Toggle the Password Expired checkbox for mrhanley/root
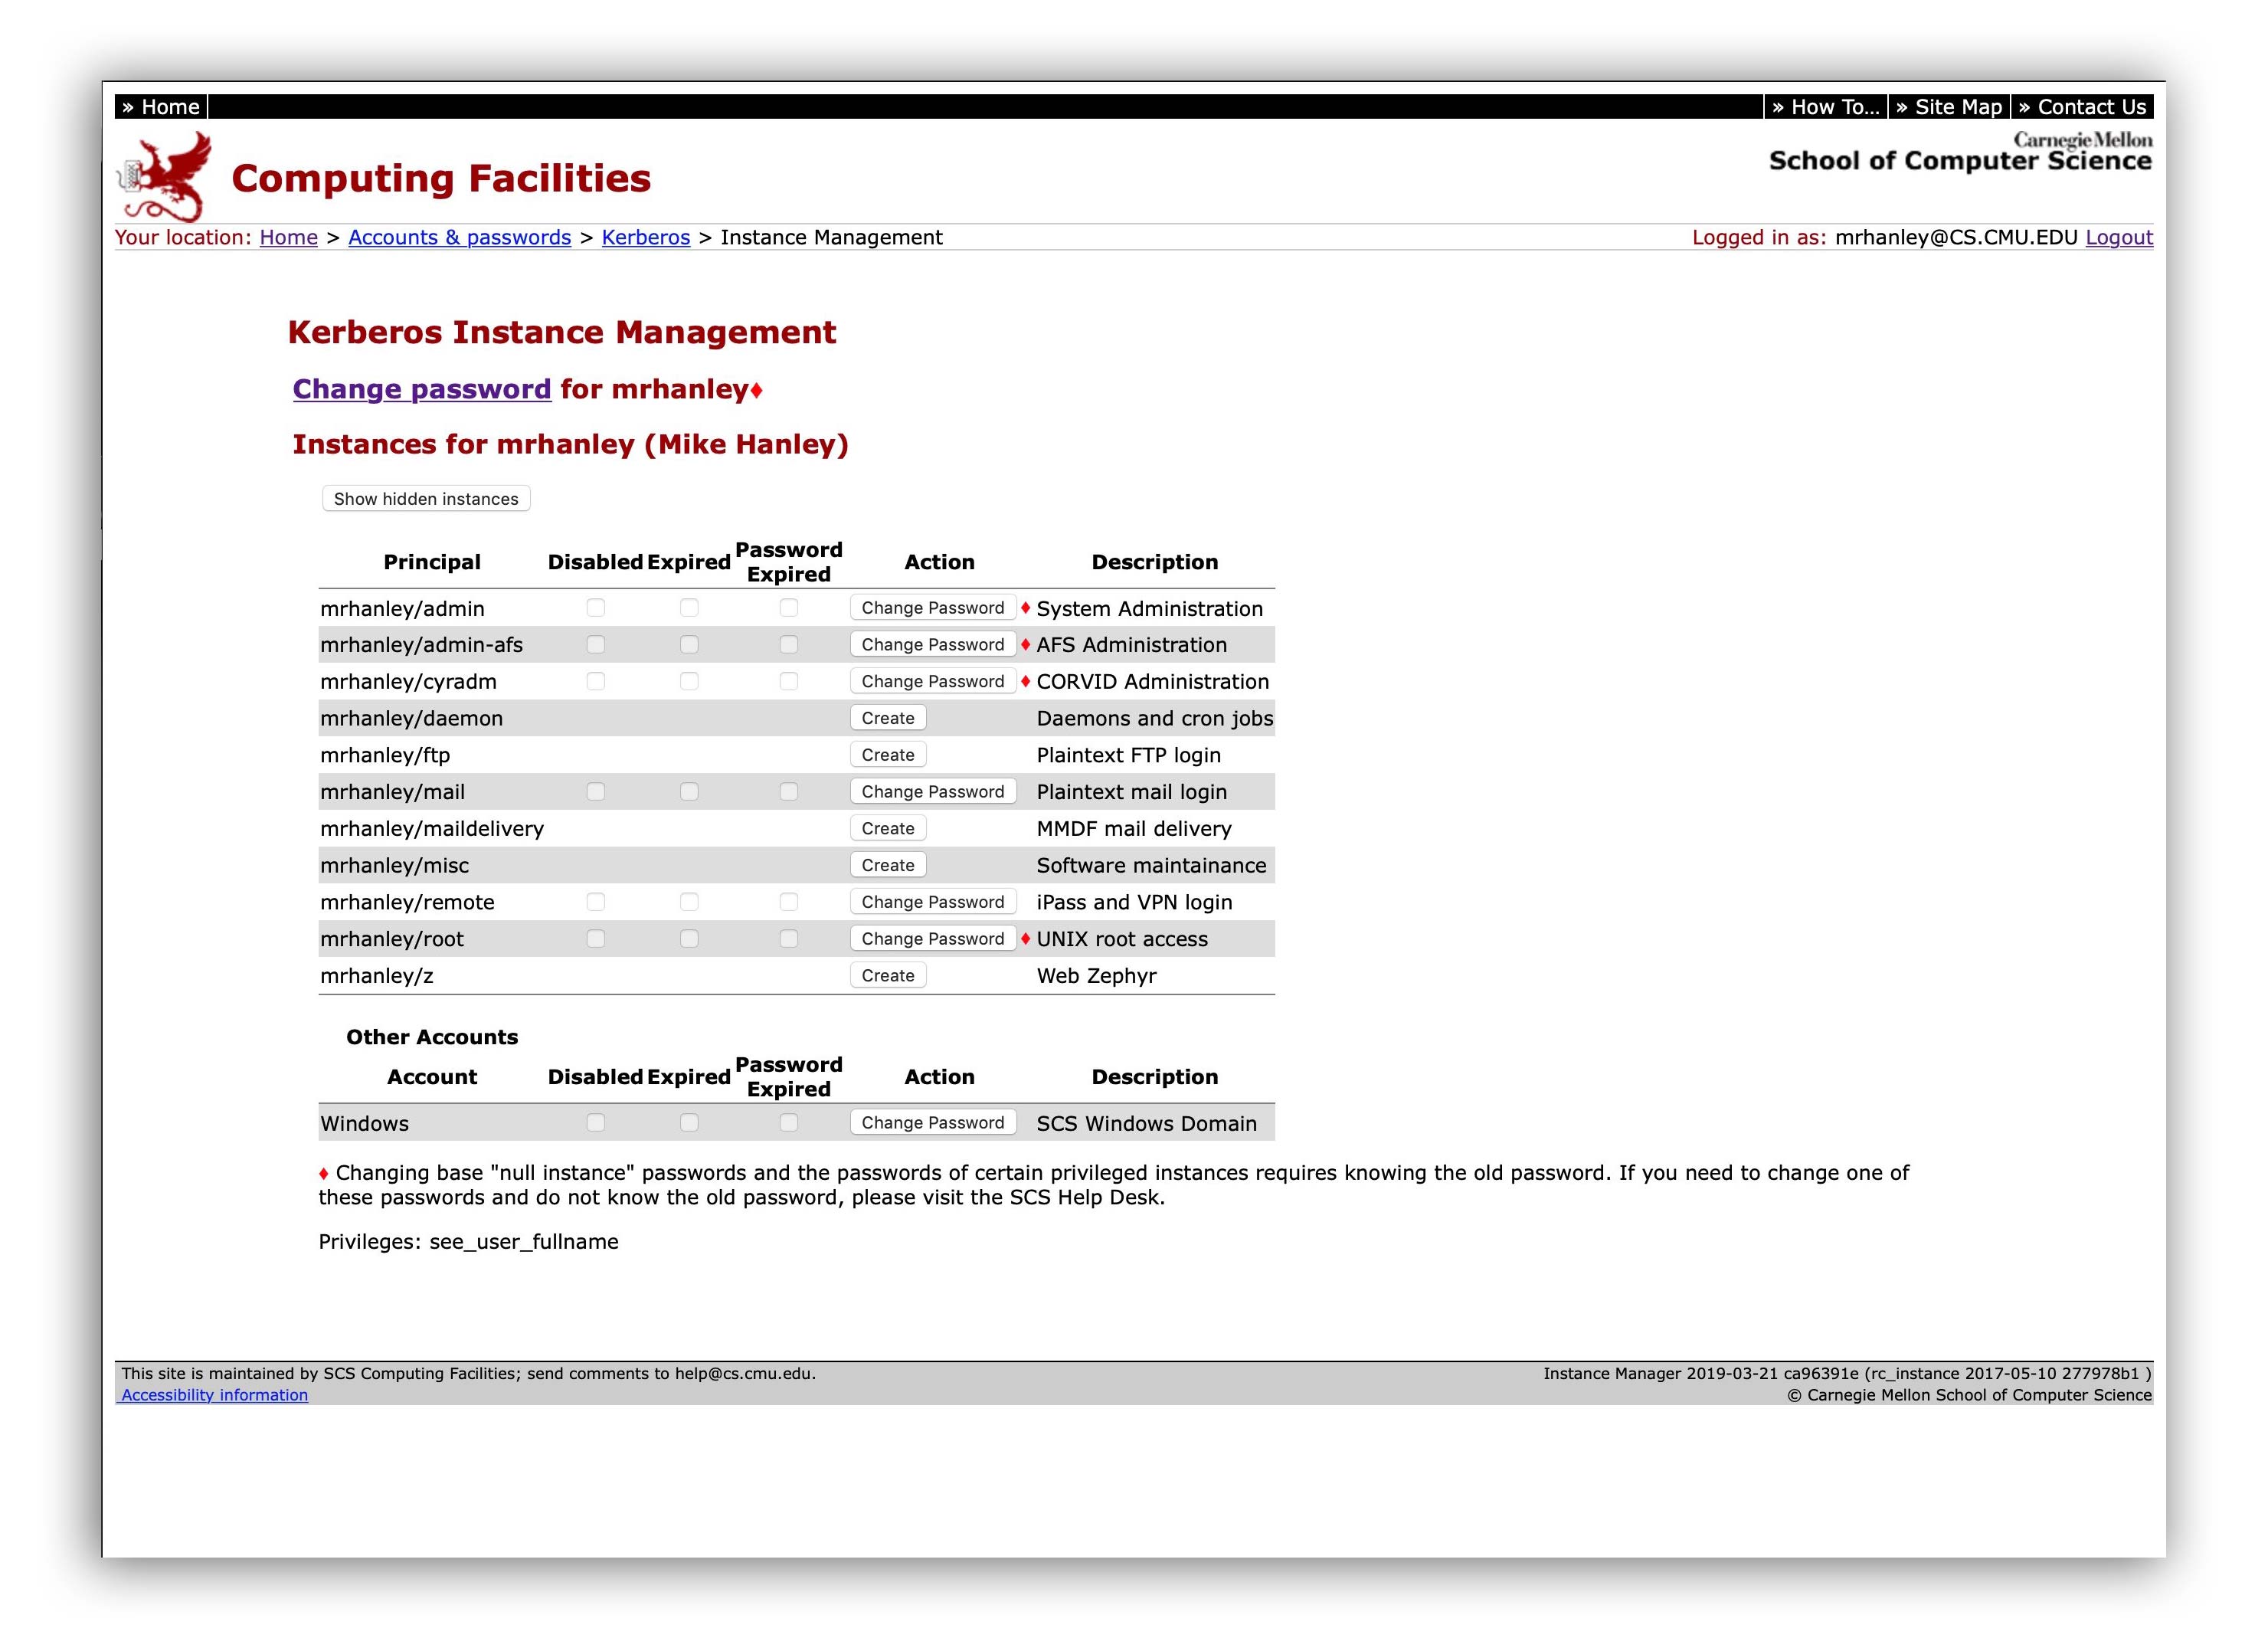2268x1638 pixels. (789, 939)
